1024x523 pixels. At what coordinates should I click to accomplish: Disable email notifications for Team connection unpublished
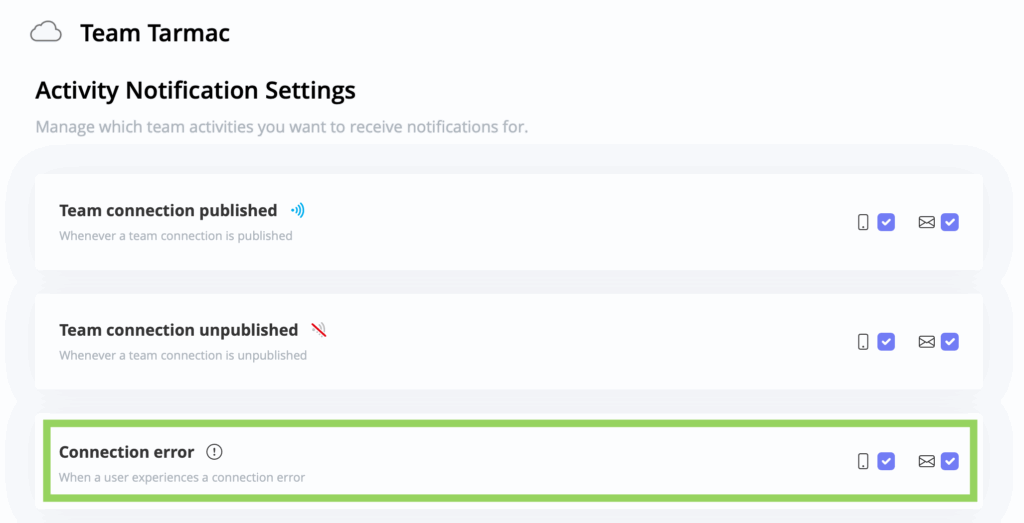click(x=950, y=342)
